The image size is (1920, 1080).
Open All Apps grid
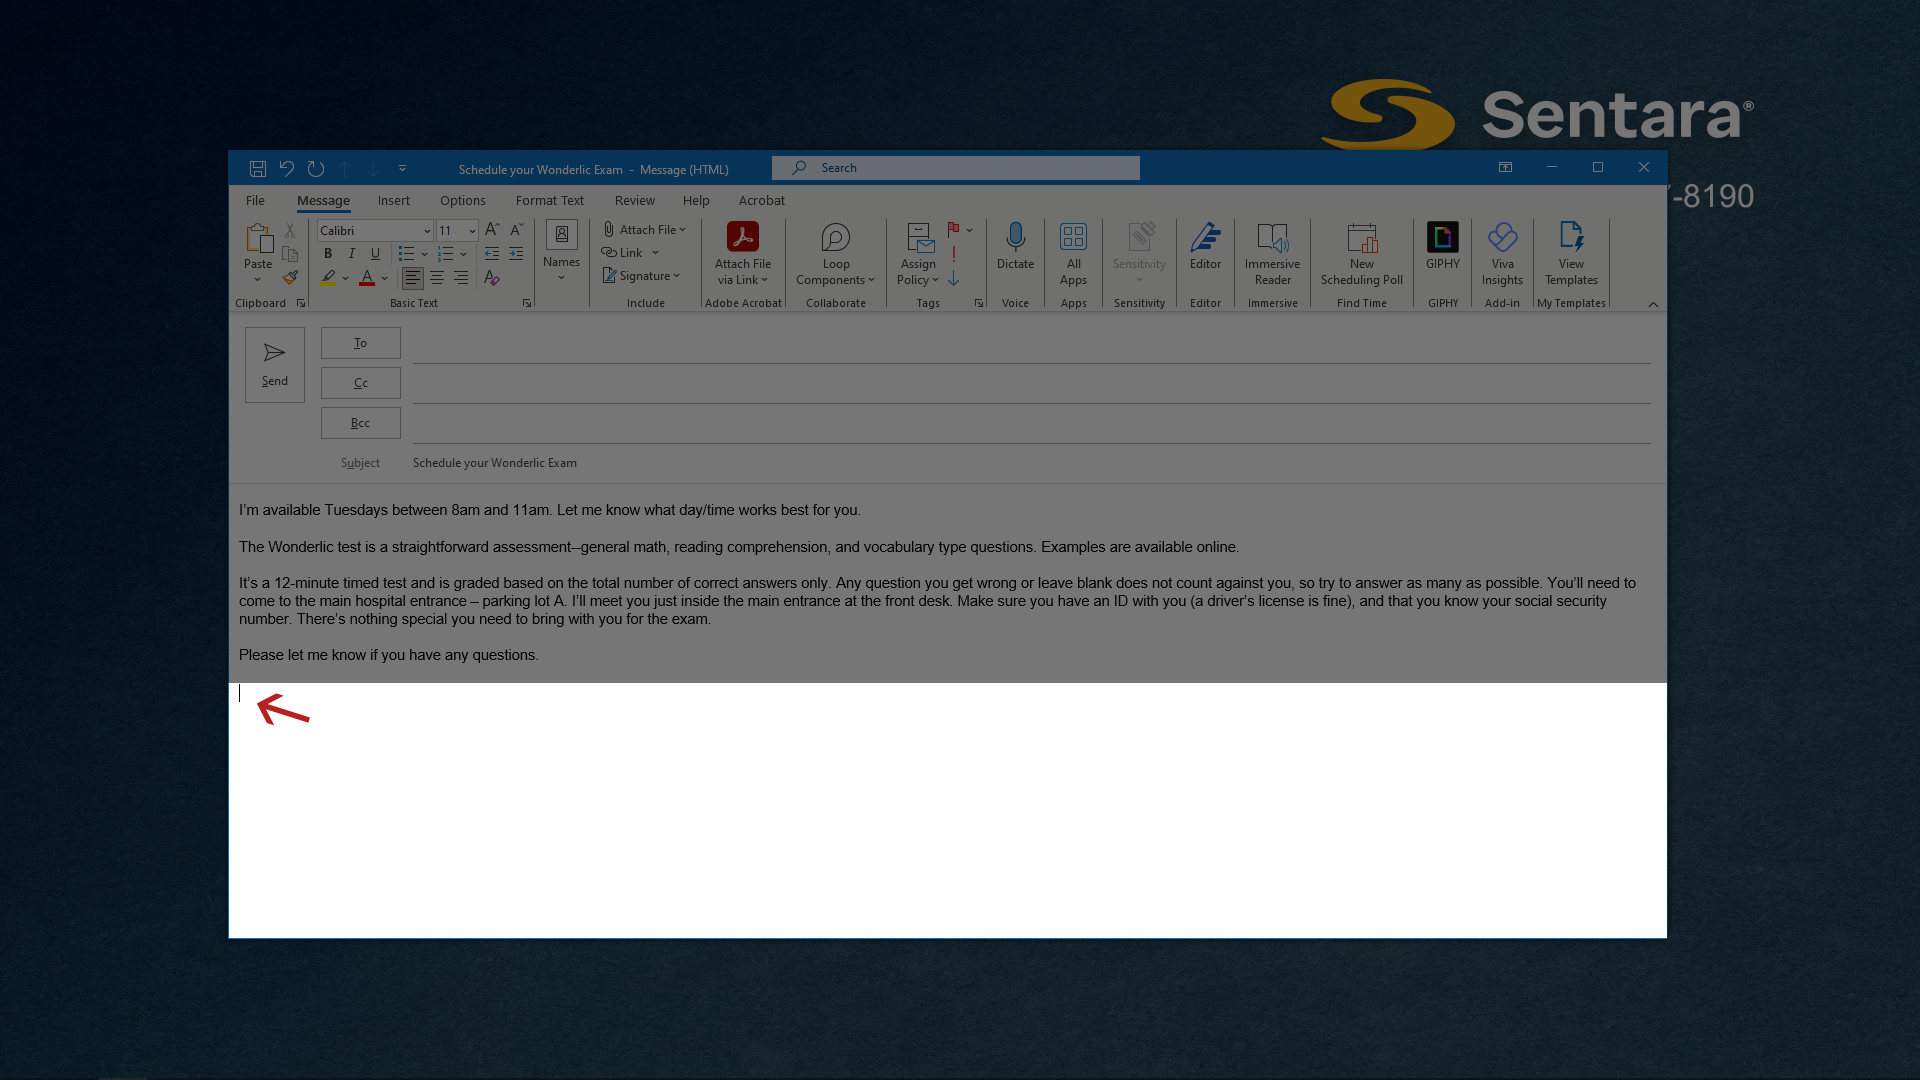(x=1073, y=254)
